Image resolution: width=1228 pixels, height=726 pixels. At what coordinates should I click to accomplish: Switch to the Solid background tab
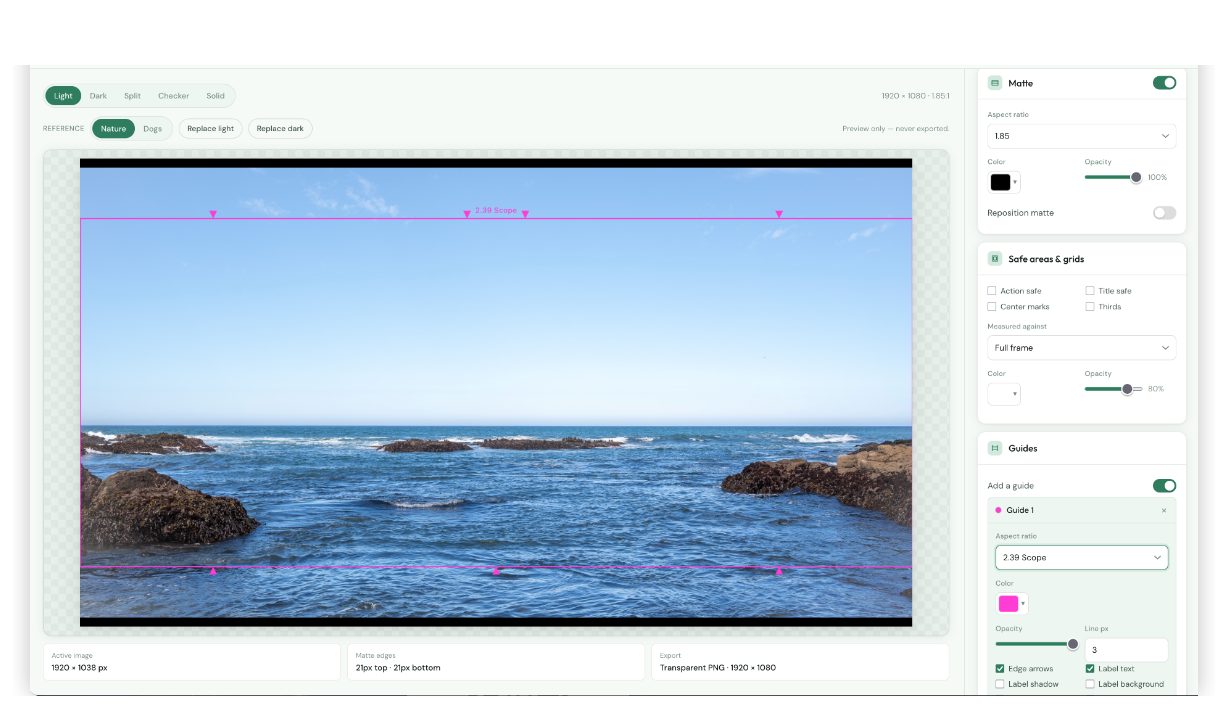[215, 96]
